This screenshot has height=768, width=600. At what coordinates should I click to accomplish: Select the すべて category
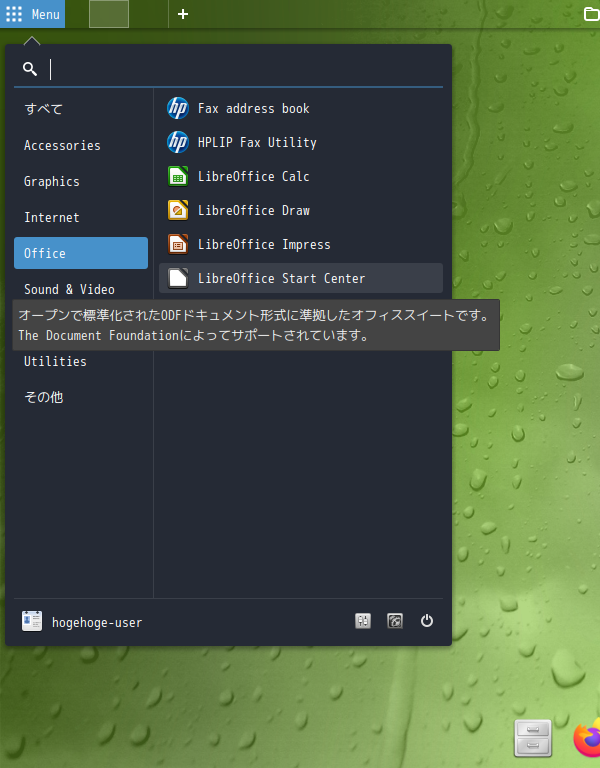pyautogui.click(x=81, y=109)
